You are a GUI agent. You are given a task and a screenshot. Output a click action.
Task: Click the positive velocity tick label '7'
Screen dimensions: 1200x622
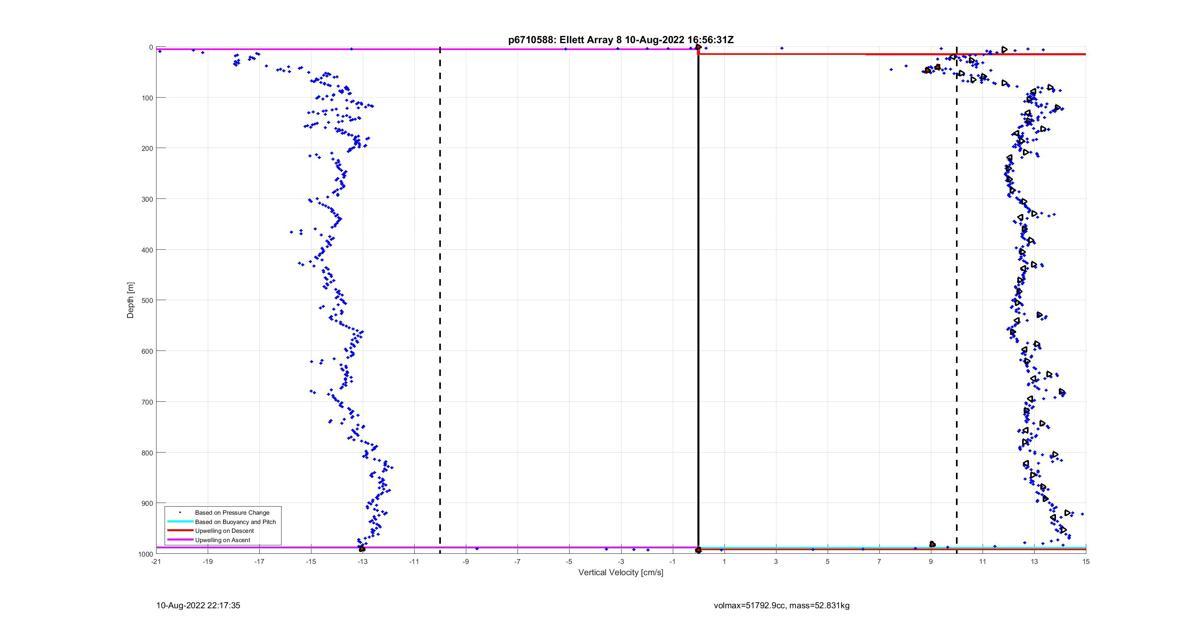click(879, 562)
